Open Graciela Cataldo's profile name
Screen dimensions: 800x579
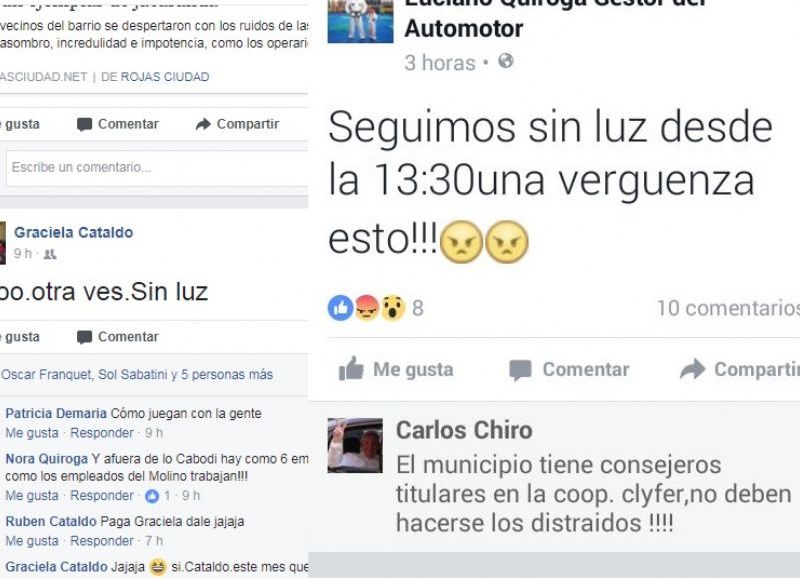[x=73, y=233]
